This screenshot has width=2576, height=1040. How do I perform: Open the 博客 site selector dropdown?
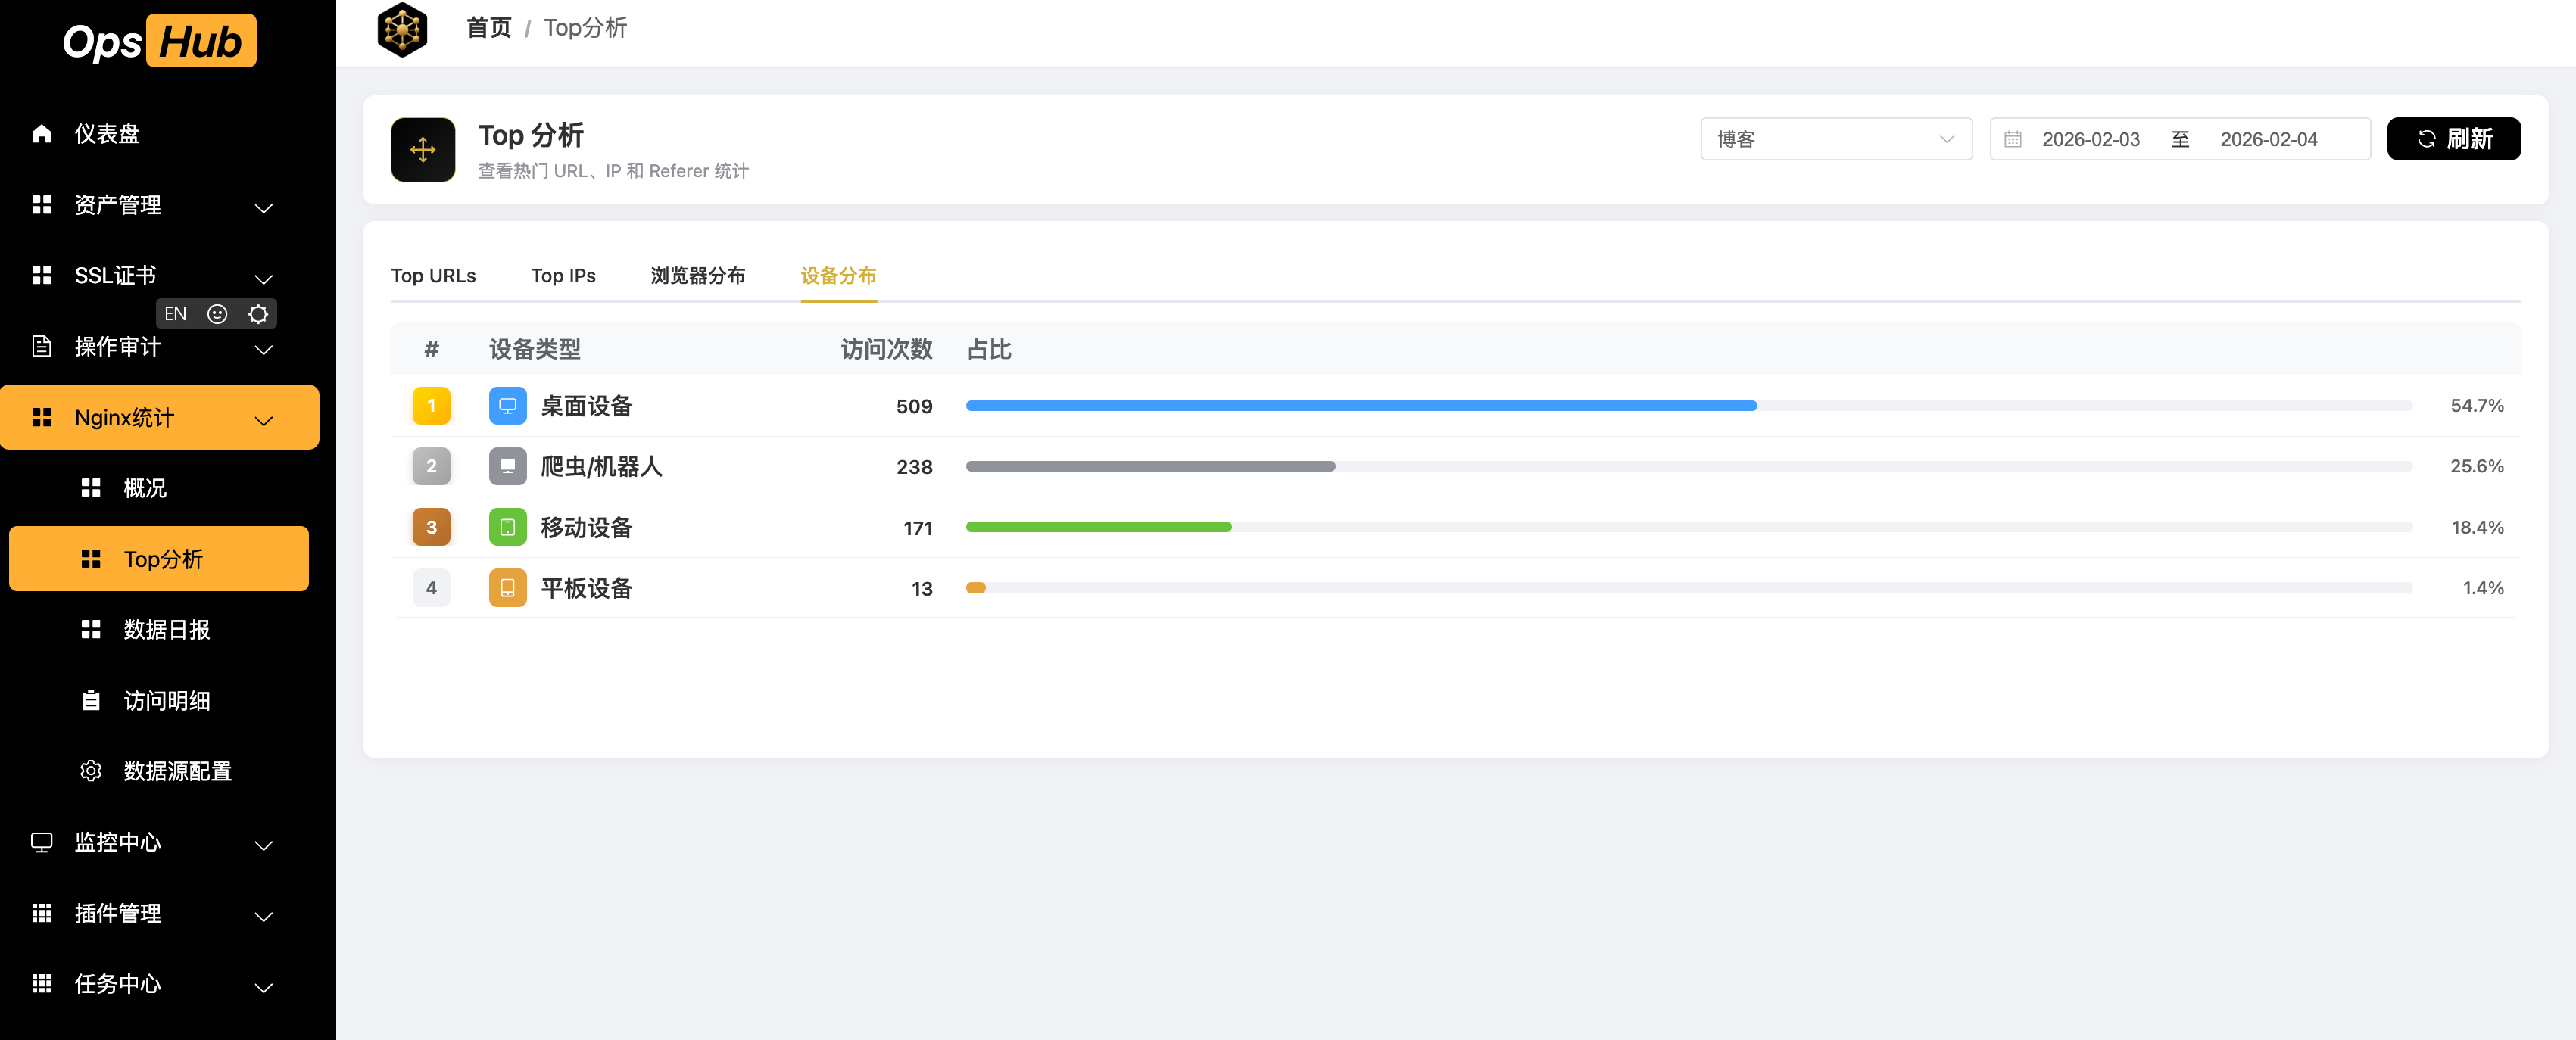click(1836, 139)
